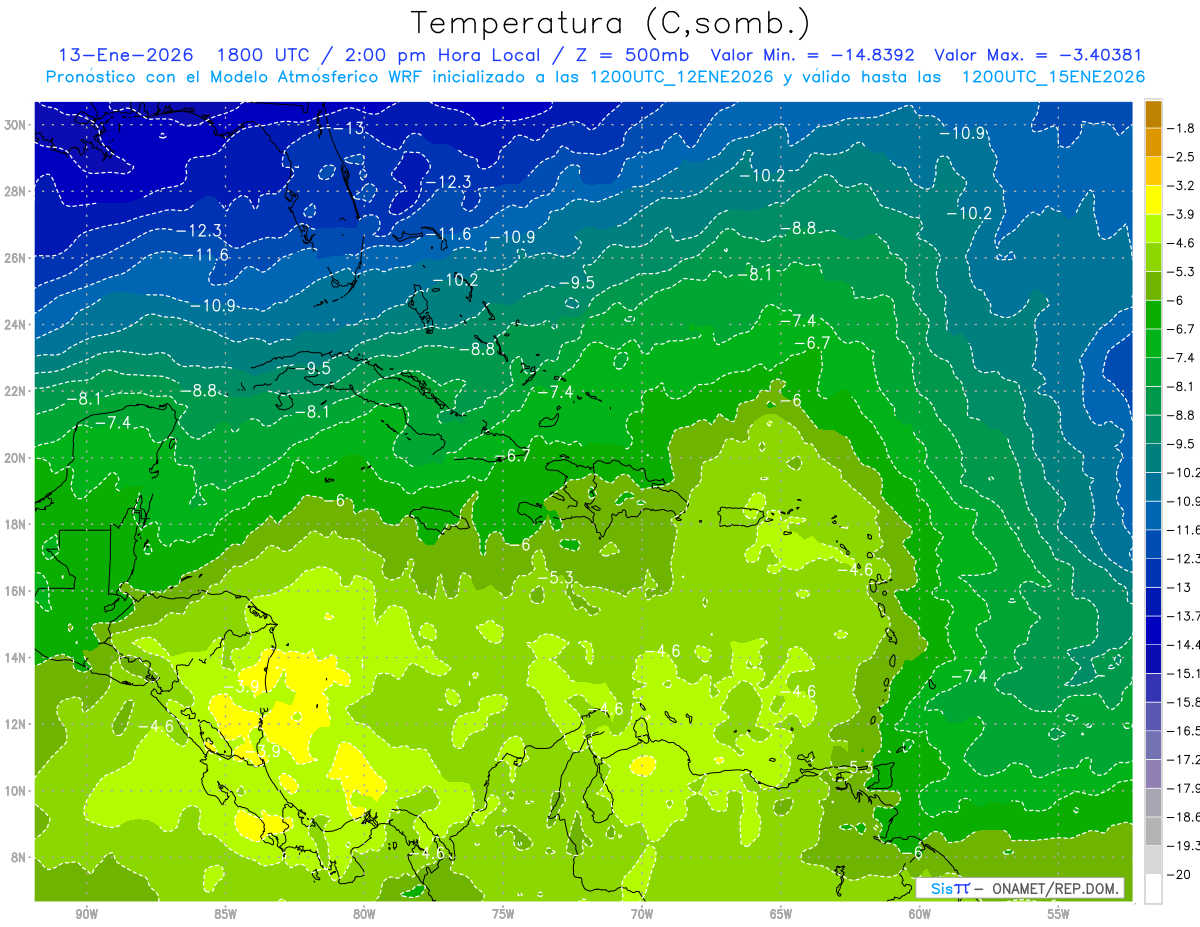Click the '13-Ene-2026' date text
The width and height of the screenshot is (1200, 927).
[125, 55]
